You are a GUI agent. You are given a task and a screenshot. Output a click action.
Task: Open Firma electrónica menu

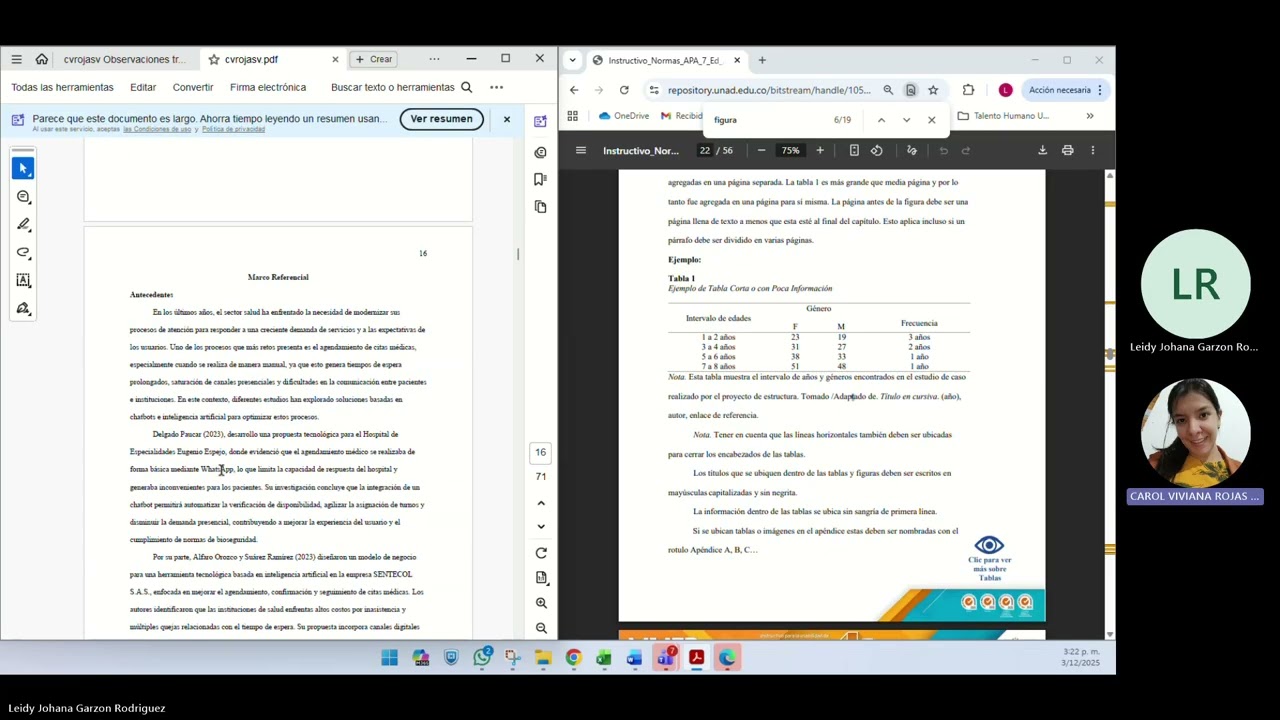268,87
